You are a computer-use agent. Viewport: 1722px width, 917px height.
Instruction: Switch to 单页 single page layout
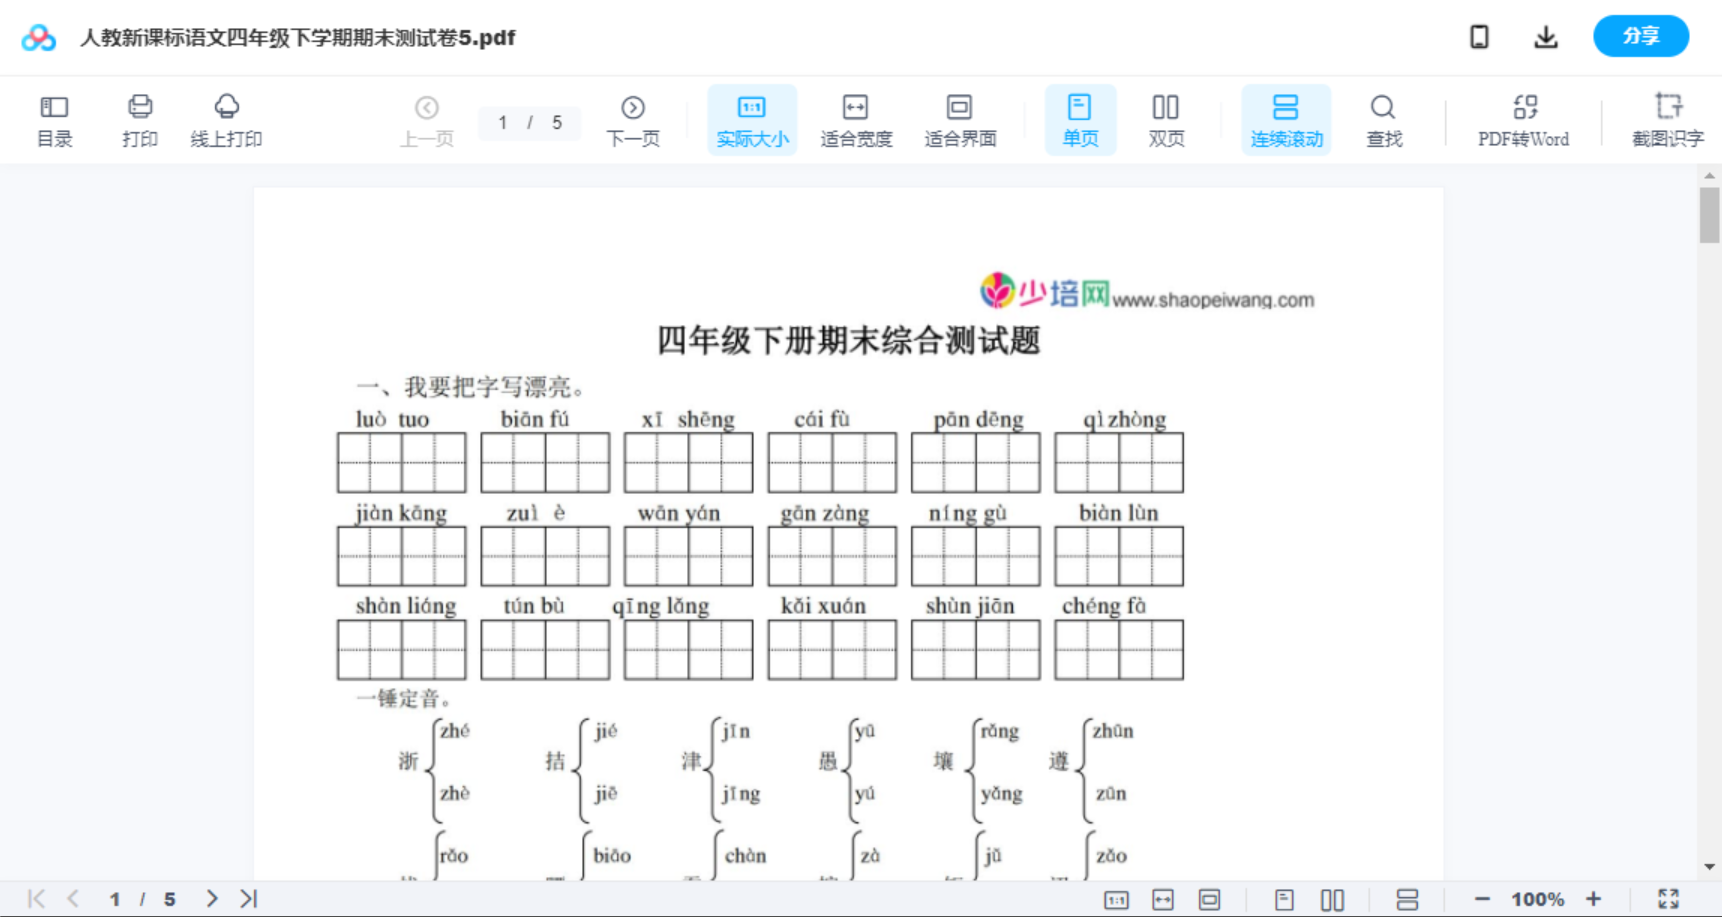(x=1080, y=120)
